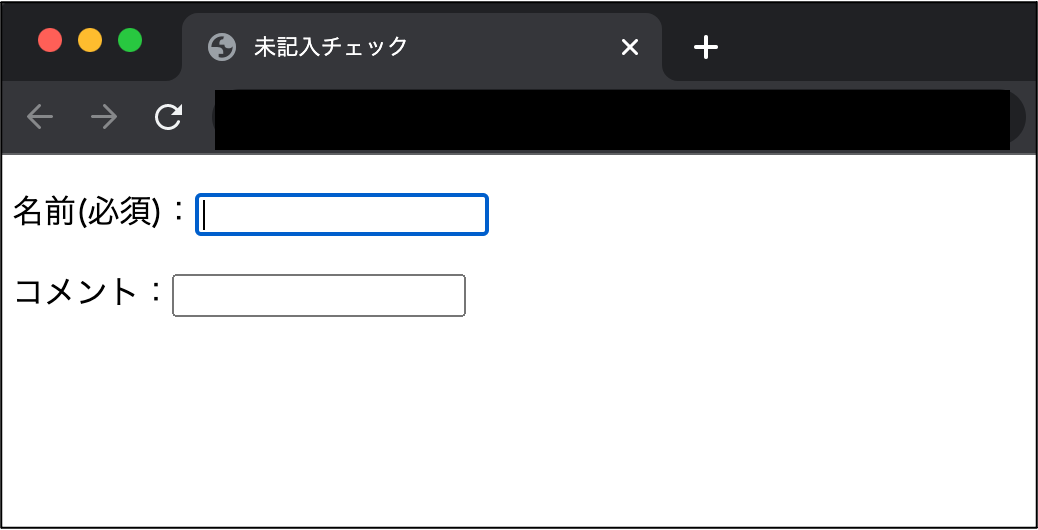Select the 未記入チェック tab
This screenshot has width=1038, height=530.
(x=422, y=47)
